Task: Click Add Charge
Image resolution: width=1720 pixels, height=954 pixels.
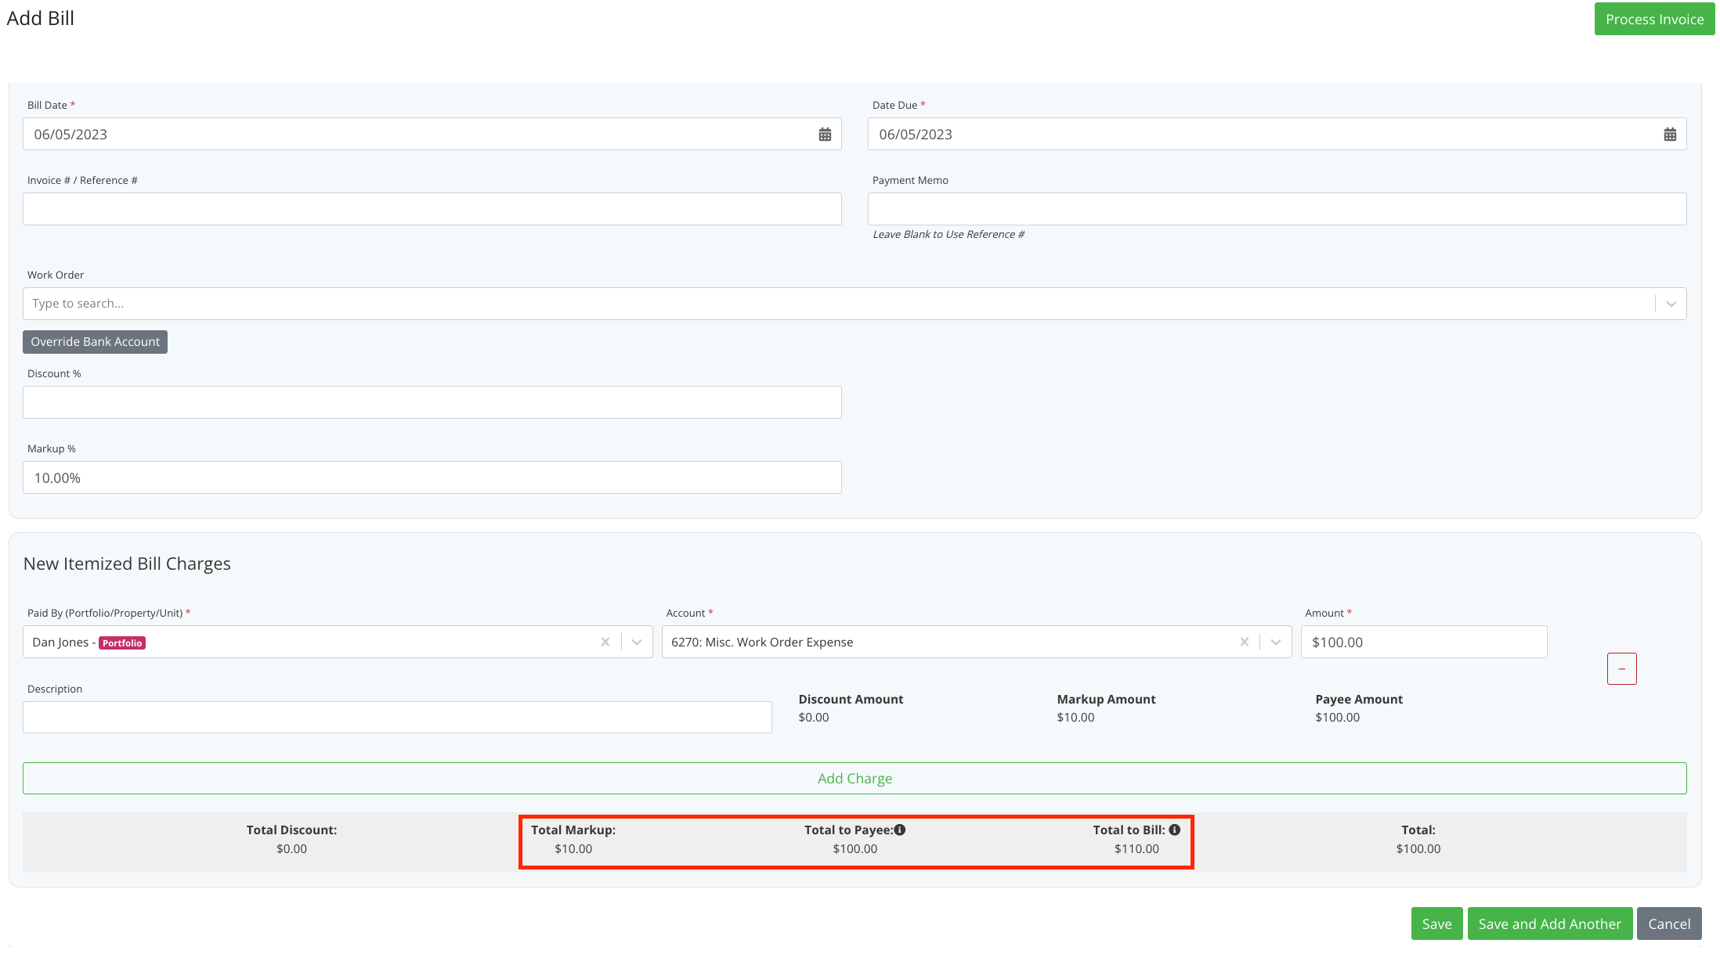Action: tap(855, 777)
